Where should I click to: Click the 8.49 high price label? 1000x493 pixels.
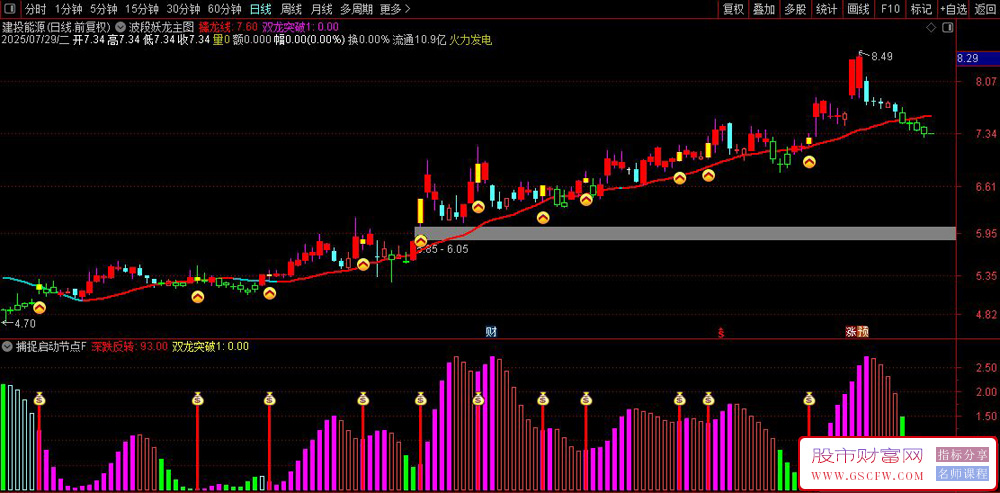pyautogui.click(x=882, y=56)
